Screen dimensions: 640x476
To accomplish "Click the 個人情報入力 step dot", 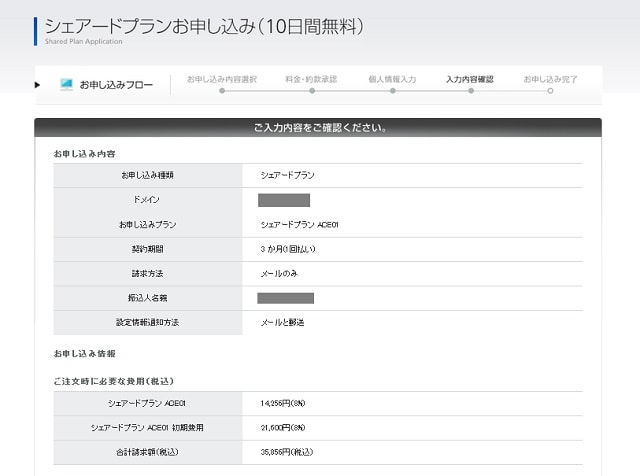I will pos(391,91).
